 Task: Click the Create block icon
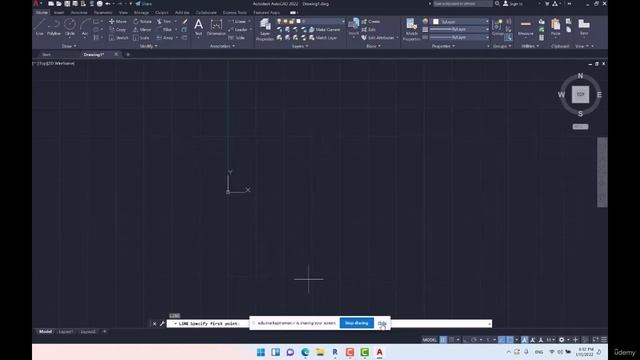point(371,21)
